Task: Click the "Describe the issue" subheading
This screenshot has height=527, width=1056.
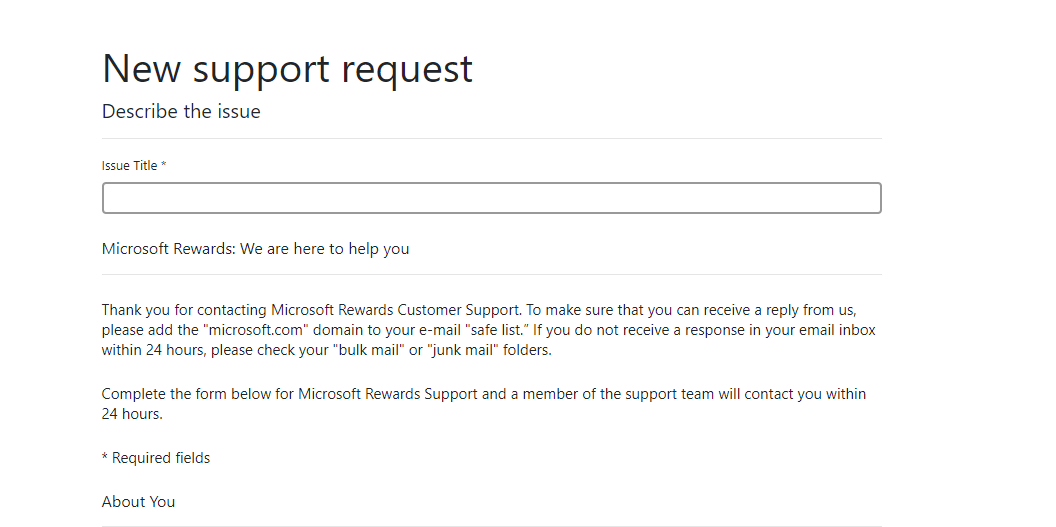Action: point(181,112)
